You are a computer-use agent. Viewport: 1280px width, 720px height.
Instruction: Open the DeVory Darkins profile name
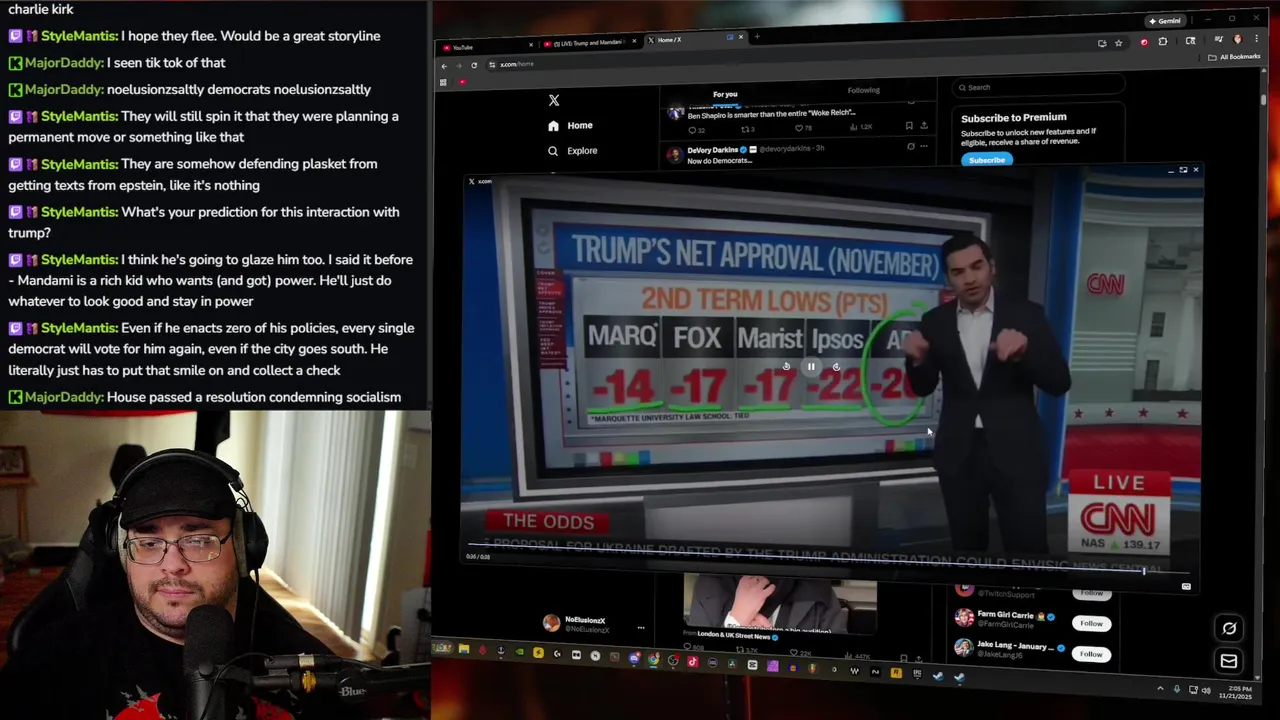click(x=712, y=150)
